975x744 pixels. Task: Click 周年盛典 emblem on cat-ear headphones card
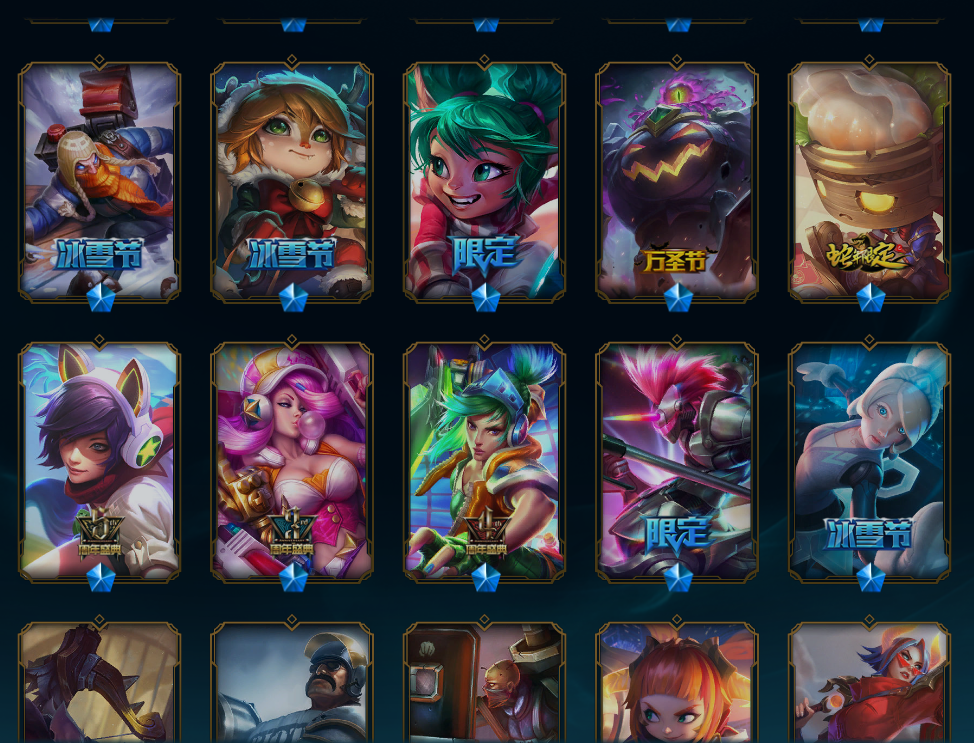tap(100, 533)
